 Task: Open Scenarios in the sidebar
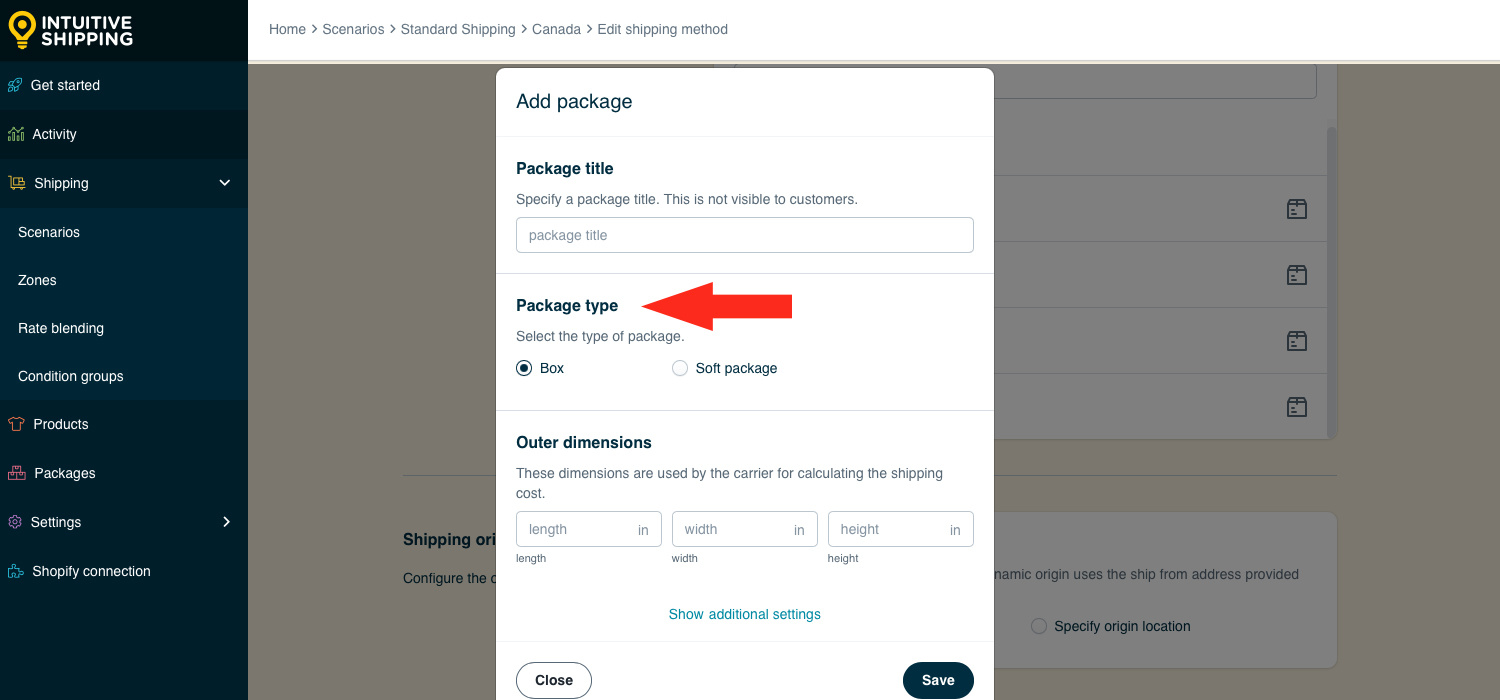(49, 232)
